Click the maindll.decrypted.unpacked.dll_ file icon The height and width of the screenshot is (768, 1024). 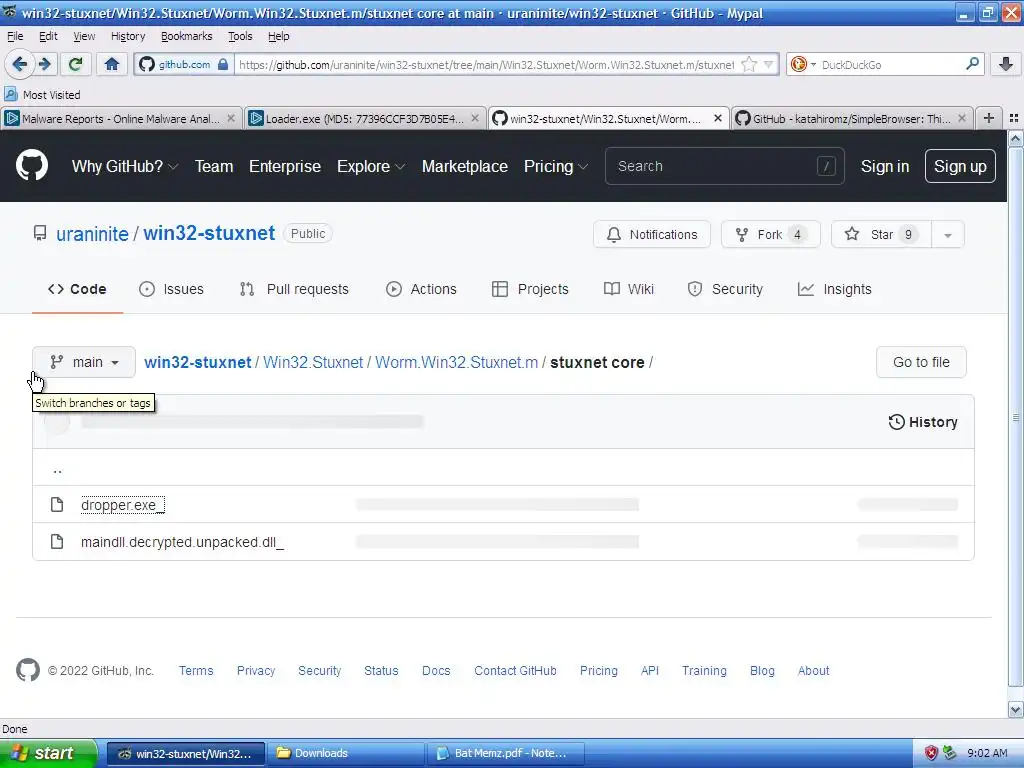[57, 541]
